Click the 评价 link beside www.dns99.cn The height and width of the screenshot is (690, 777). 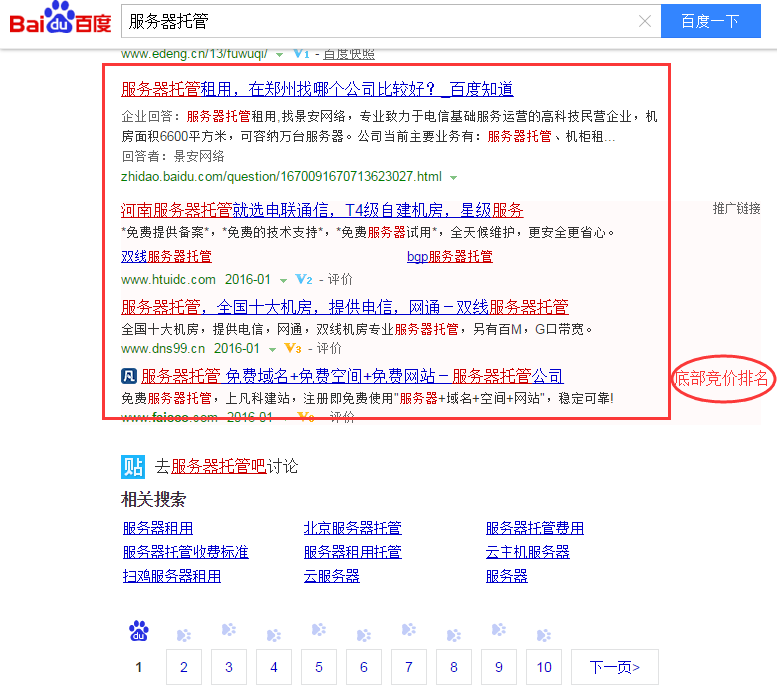(x=329, y=349)
